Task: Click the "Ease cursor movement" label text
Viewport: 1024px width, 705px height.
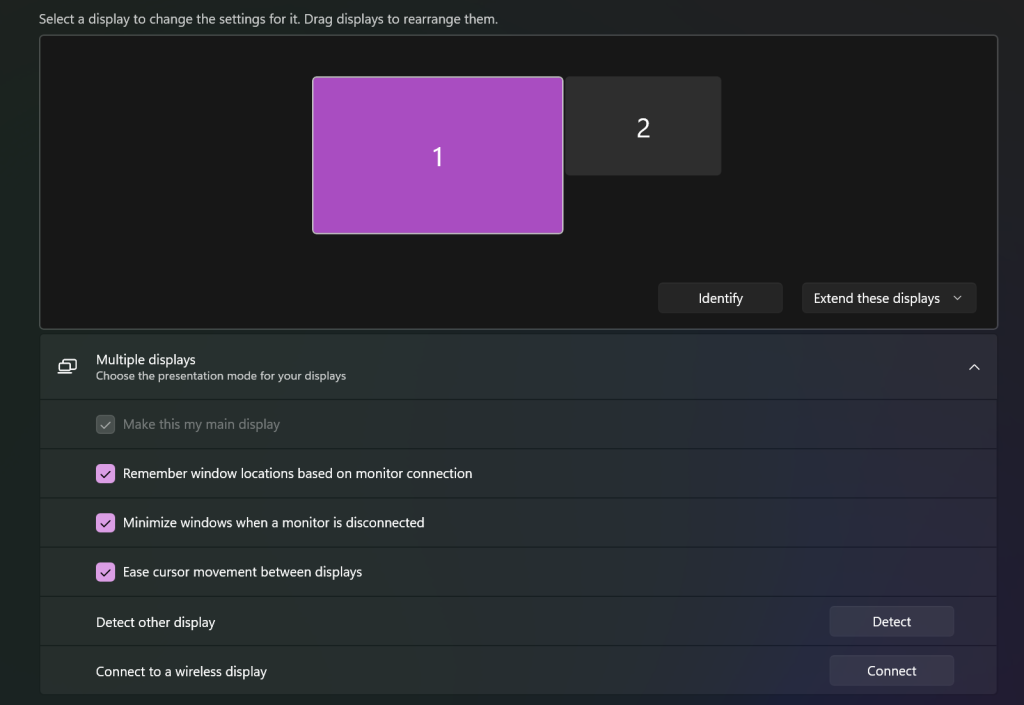Action: [x=242, y=572]
